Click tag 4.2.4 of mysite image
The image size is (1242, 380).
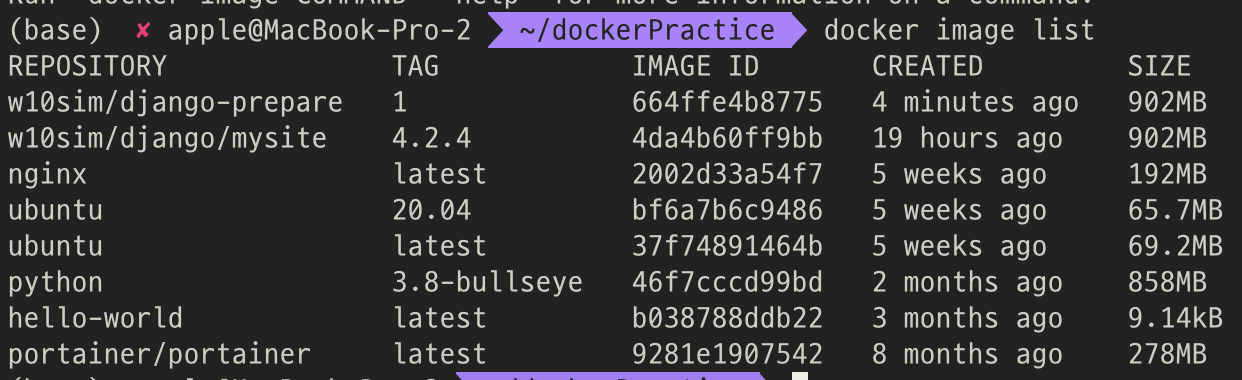(x=432, y=139)
